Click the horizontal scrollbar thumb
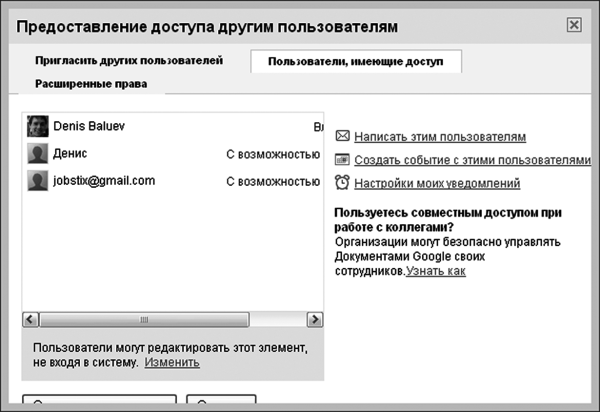 (x=144, y=319)
